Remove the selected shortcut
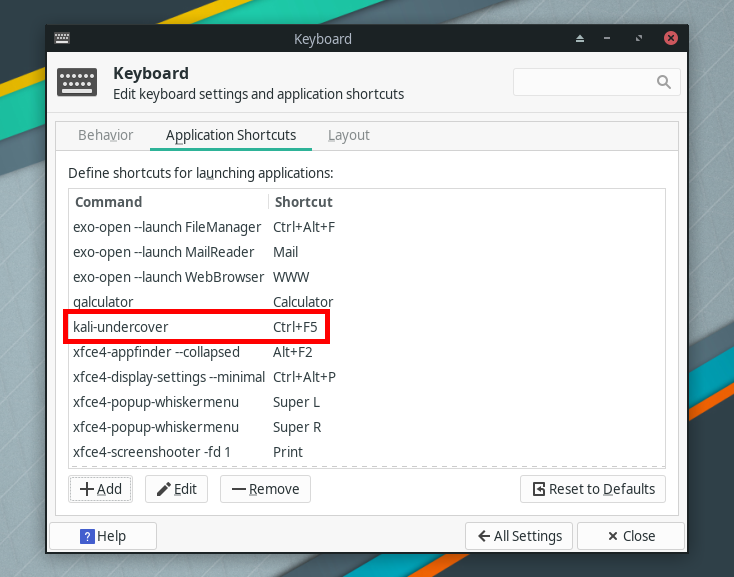 pyautogui.click(x=265, y=489)
